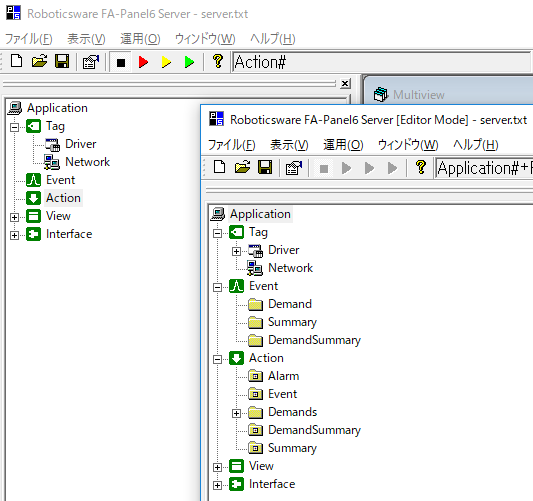This screenshot has width=533, height=501.
Task: Click yellow Play arrow in back window
Action: 167,62
